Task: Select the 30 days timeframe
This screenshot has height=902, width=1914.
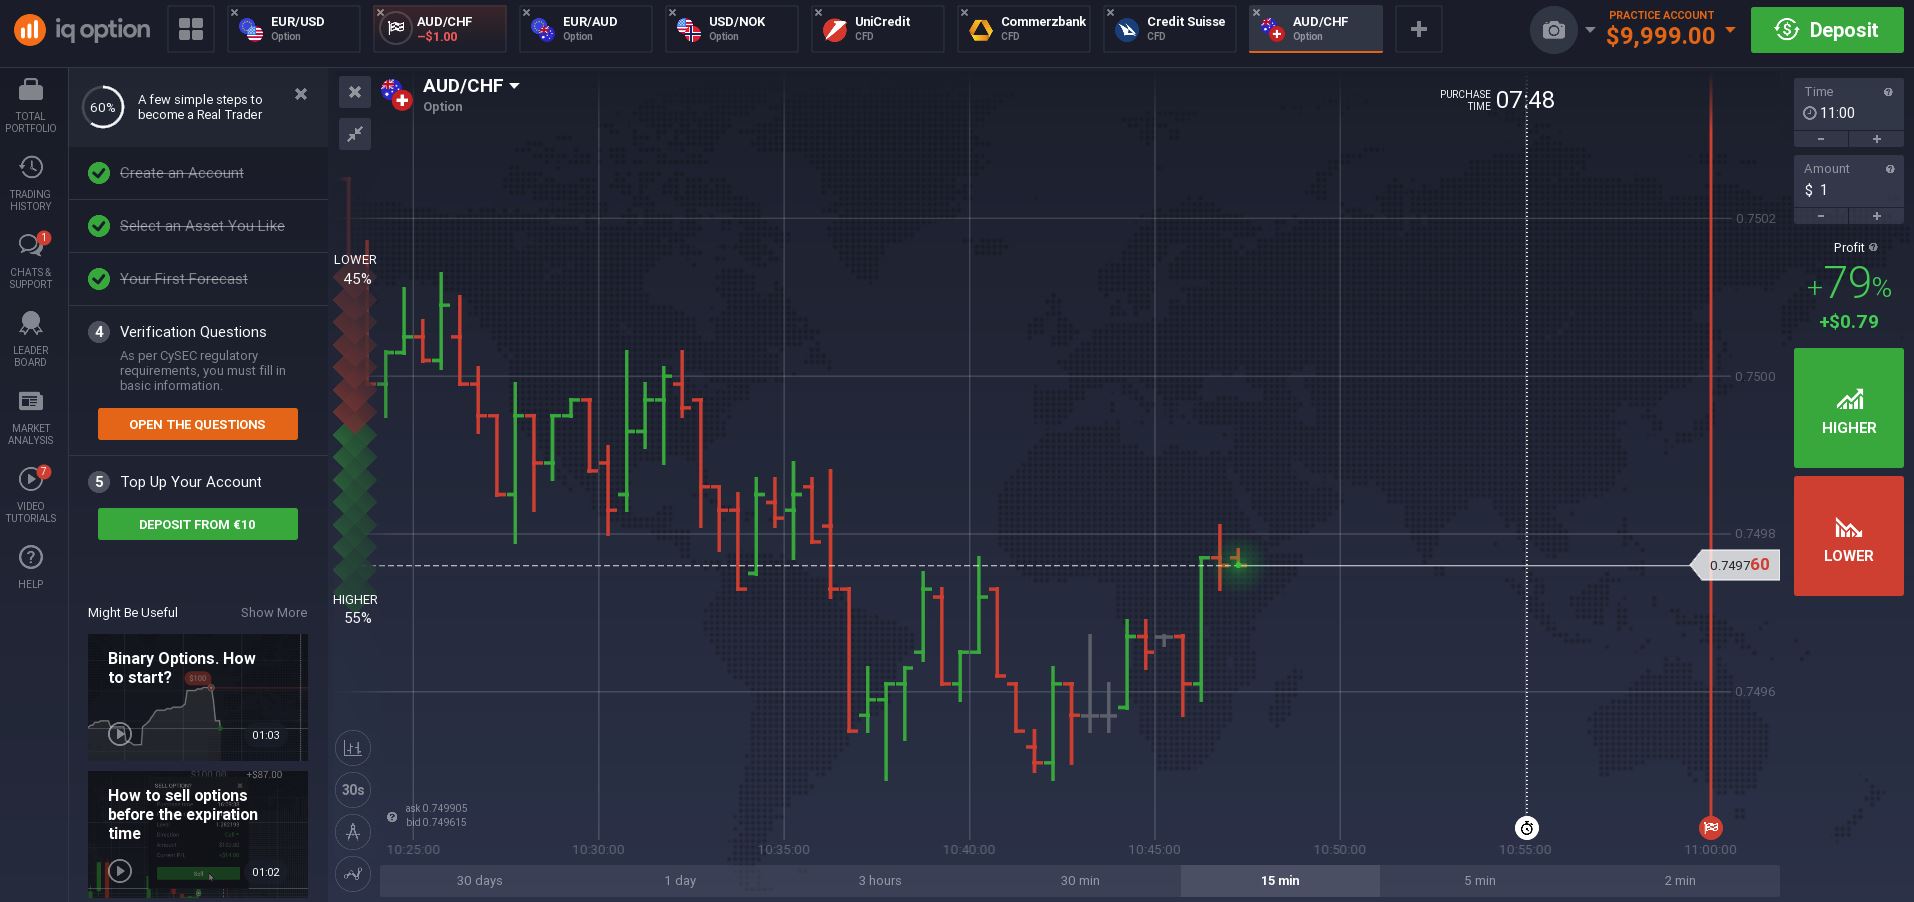Action: [x=480, y=881]
